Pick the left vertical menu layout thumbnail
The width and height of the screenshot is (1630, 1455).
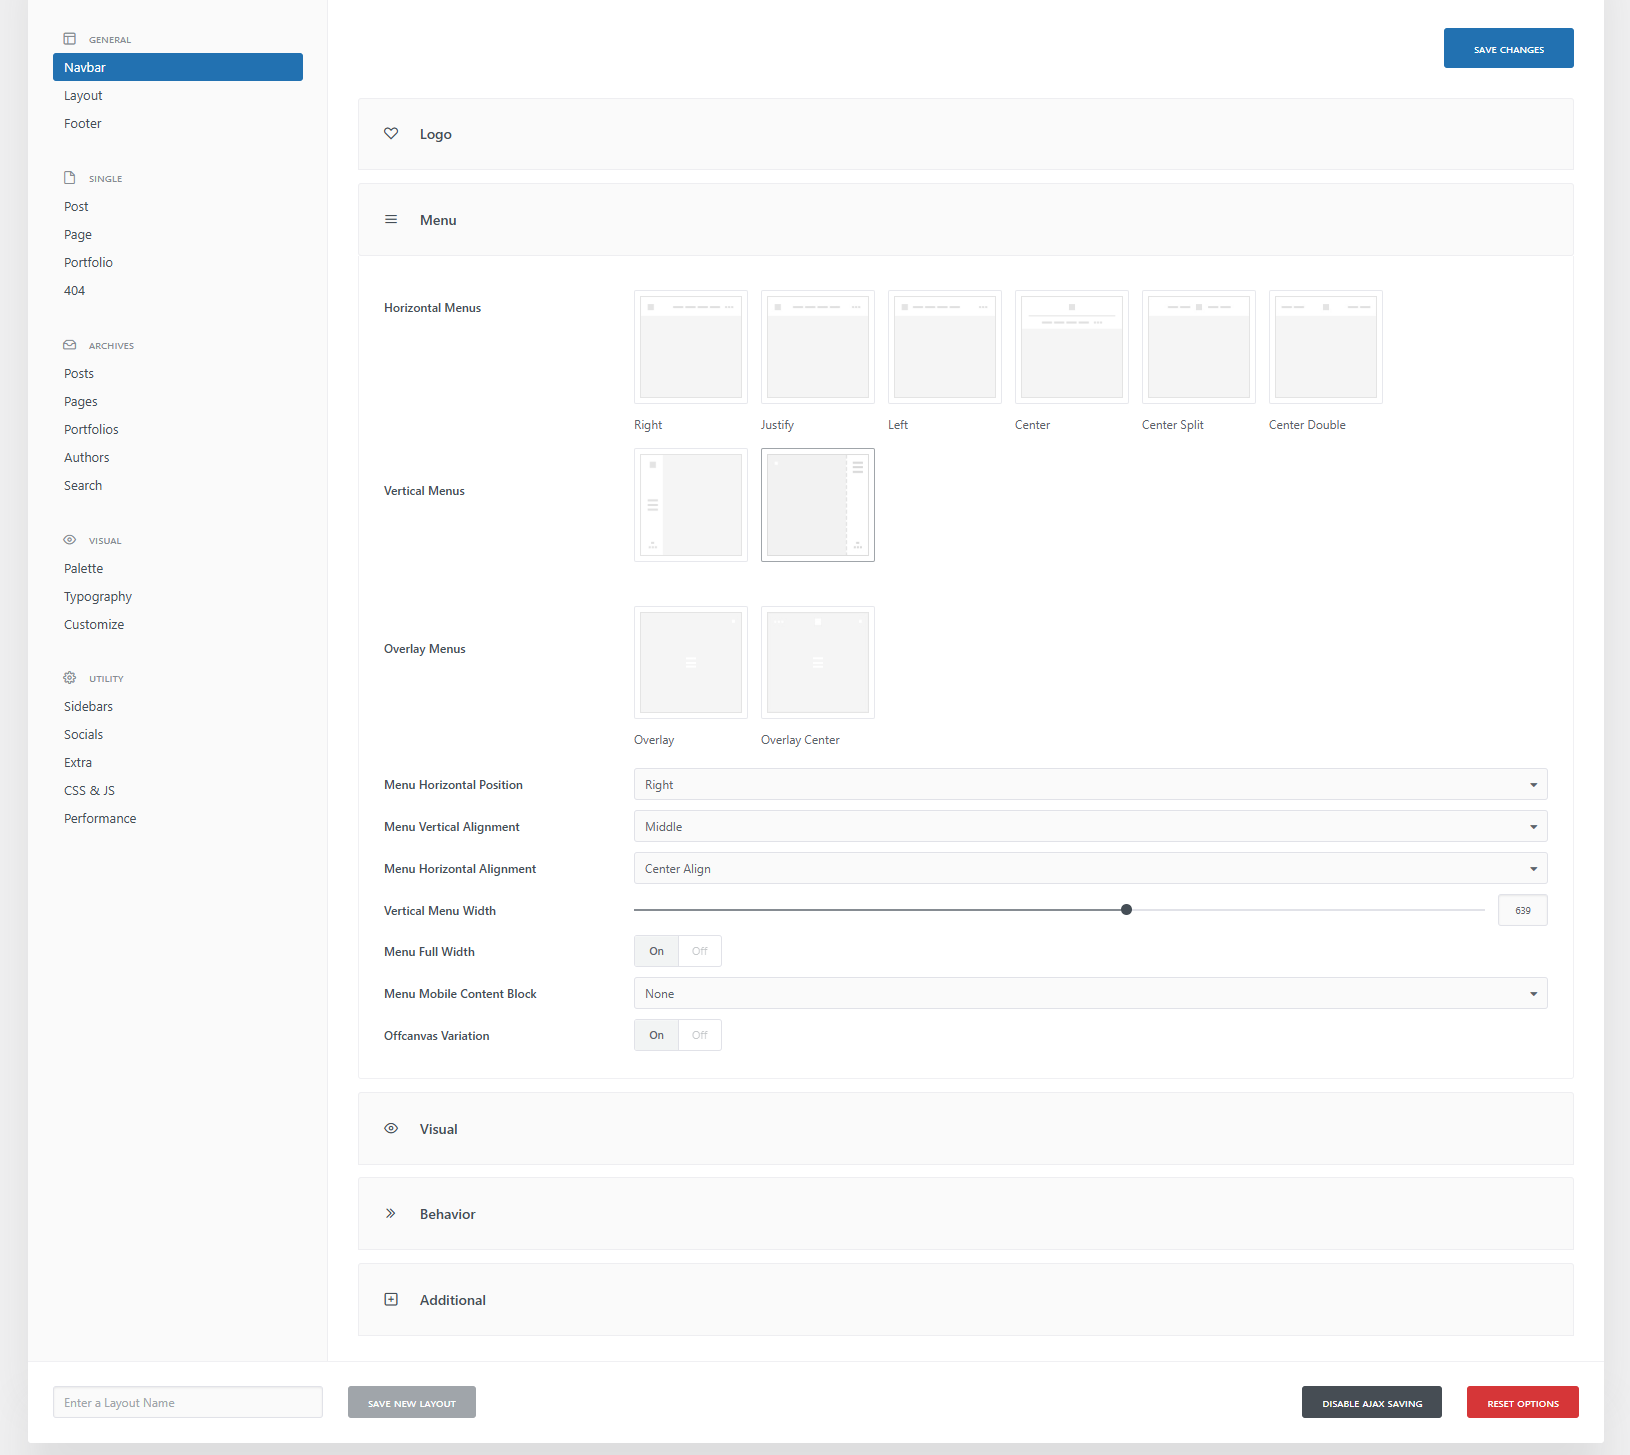(690, 505)
